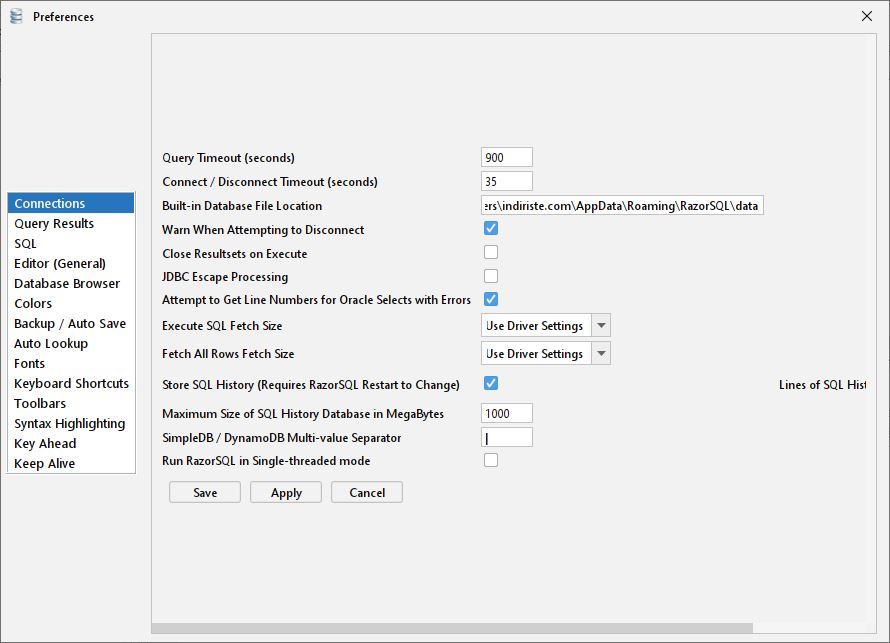
Task: Open Query Results preferences
Action: coord(71,224)
